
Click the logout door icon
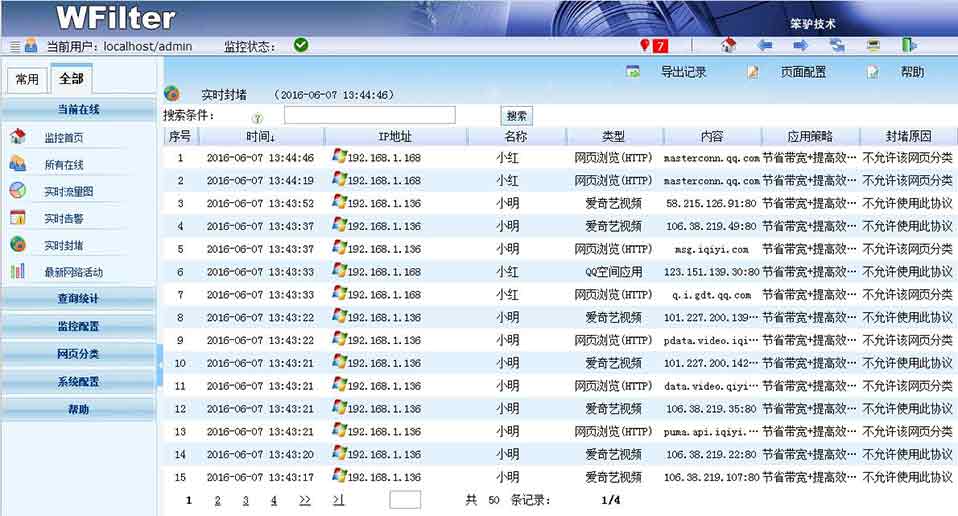(x=909, y=45)
